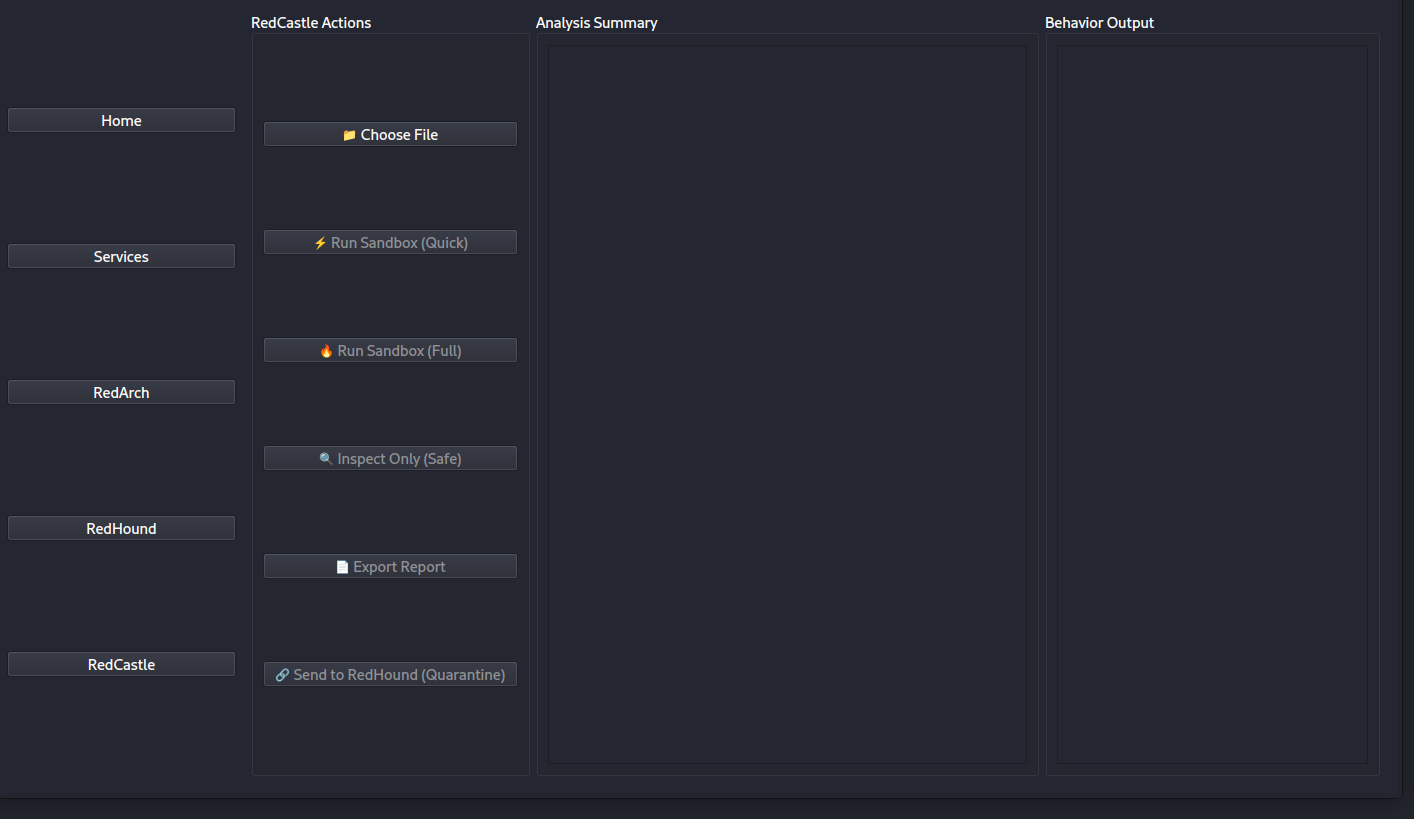Click the Export Report button
Viewport: 1414px width, 819px height.
[x=390, y=566]
